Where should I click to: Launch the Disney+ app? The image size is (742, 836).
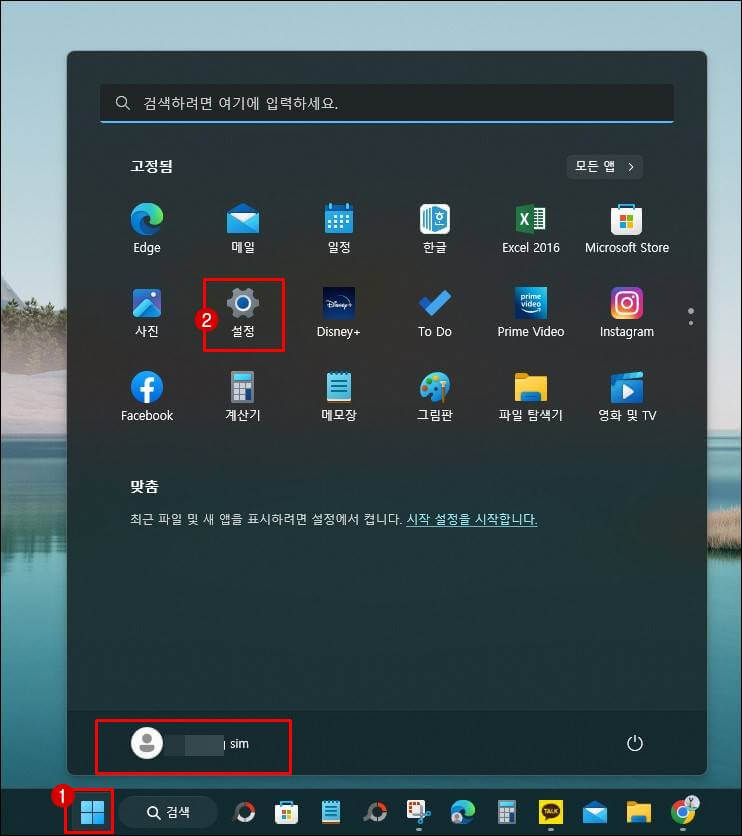(338, 312)
